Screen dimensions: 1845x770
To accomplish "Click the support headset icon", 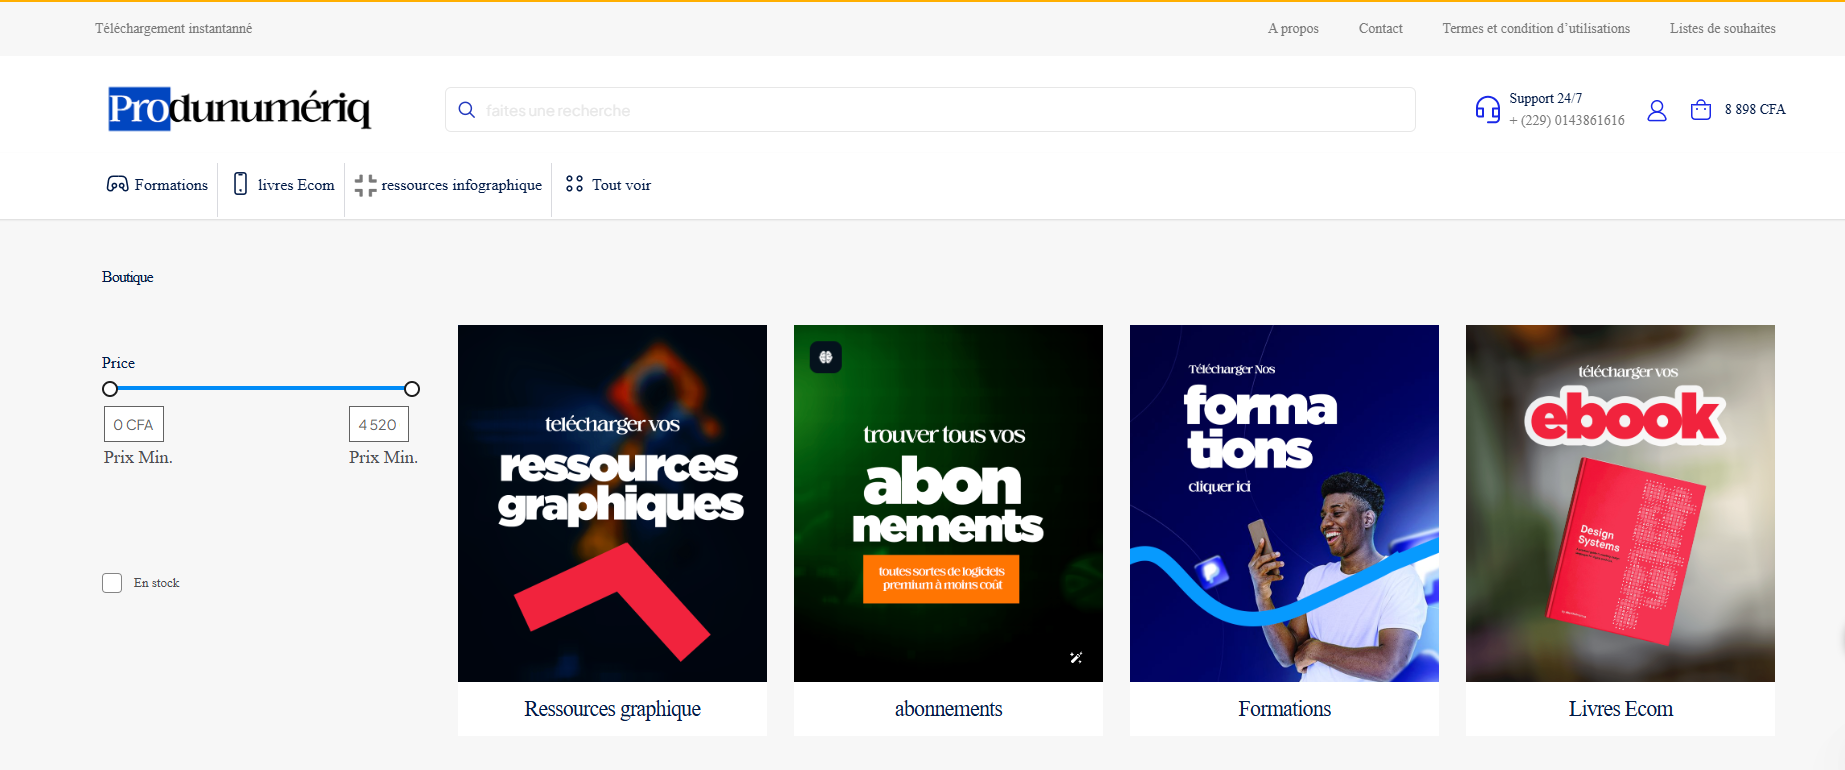I will tap(1488, 110).
